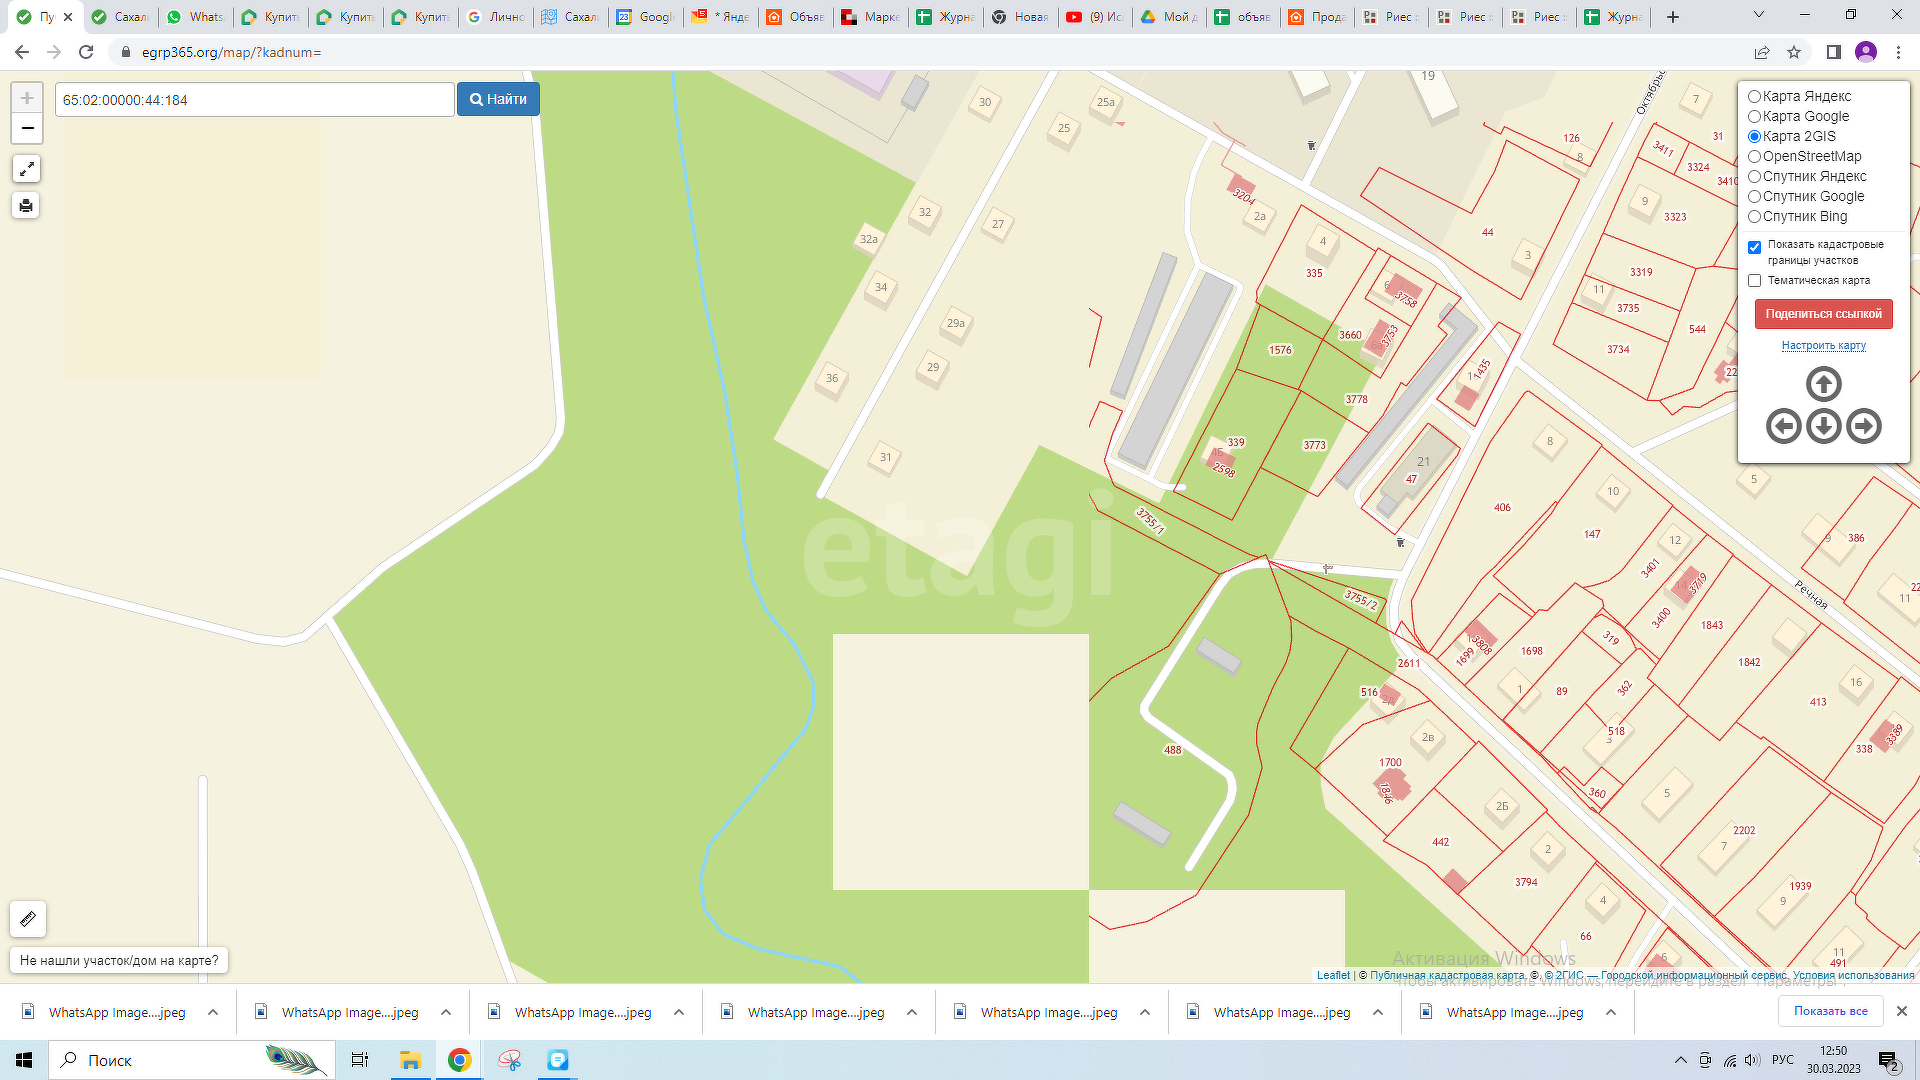Screen dimensions: 1920x1080
Task: Pan map right with arrow button
Action: click(x=1863, y=426)
